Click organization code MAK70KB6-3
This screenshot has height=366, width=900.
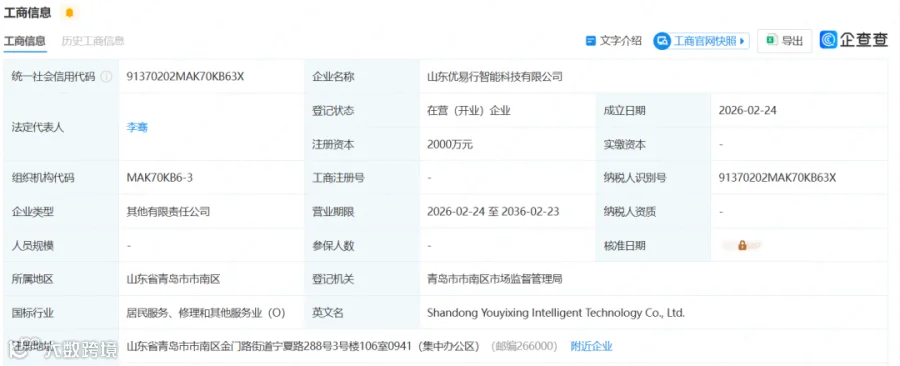click(x=160, y=178)
